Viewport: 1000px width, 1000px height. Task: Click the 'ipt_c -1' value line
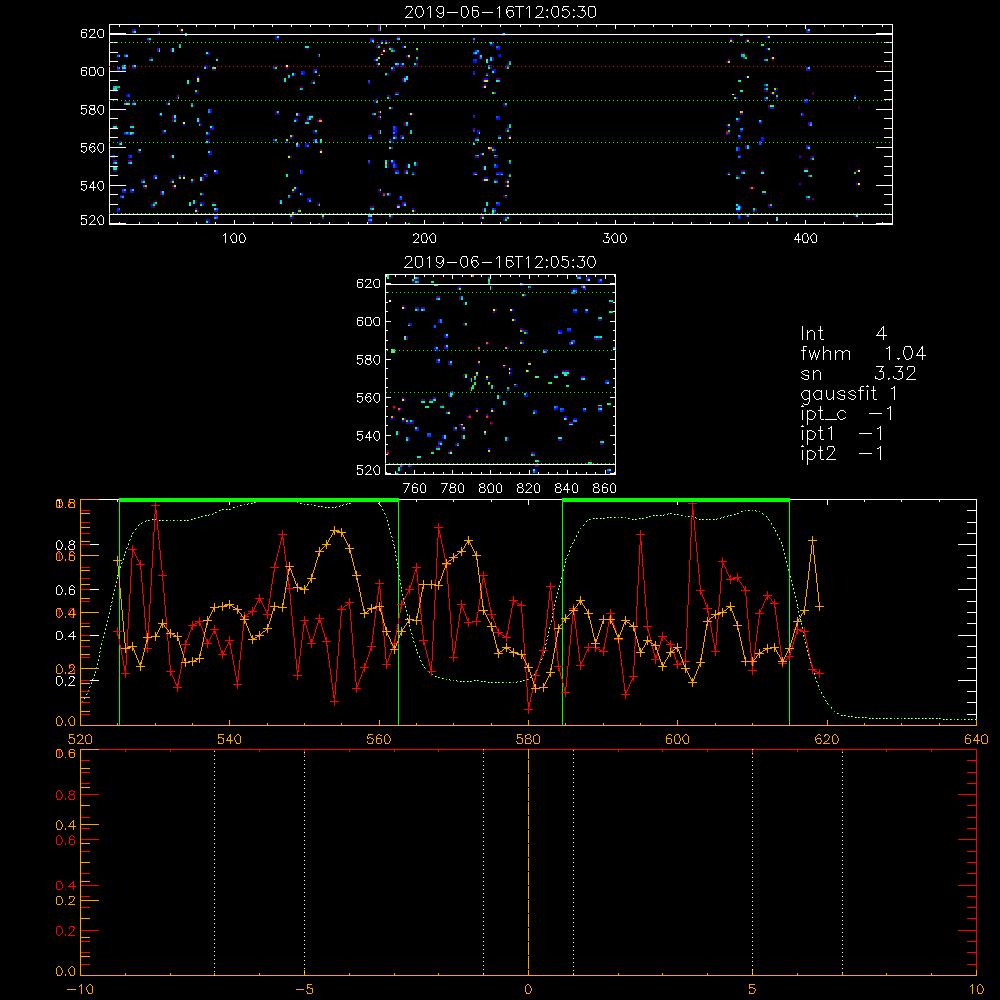[847, 414]
